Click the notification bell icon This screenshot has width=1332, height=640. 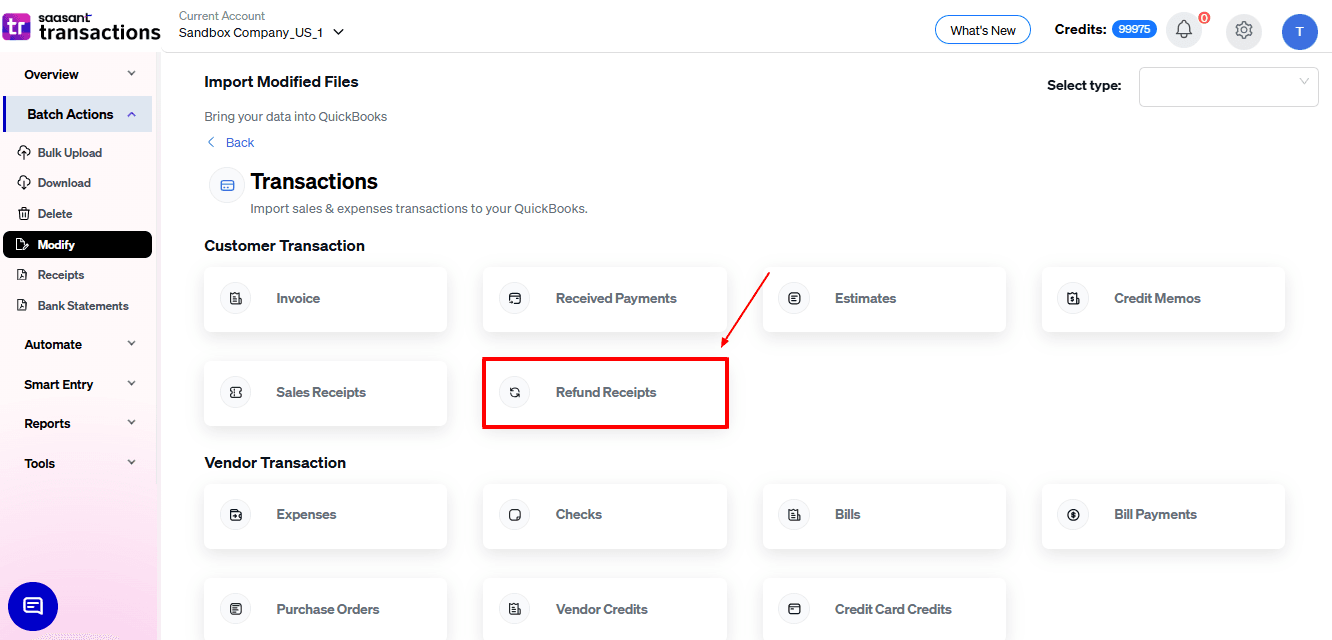(1183, 30)
